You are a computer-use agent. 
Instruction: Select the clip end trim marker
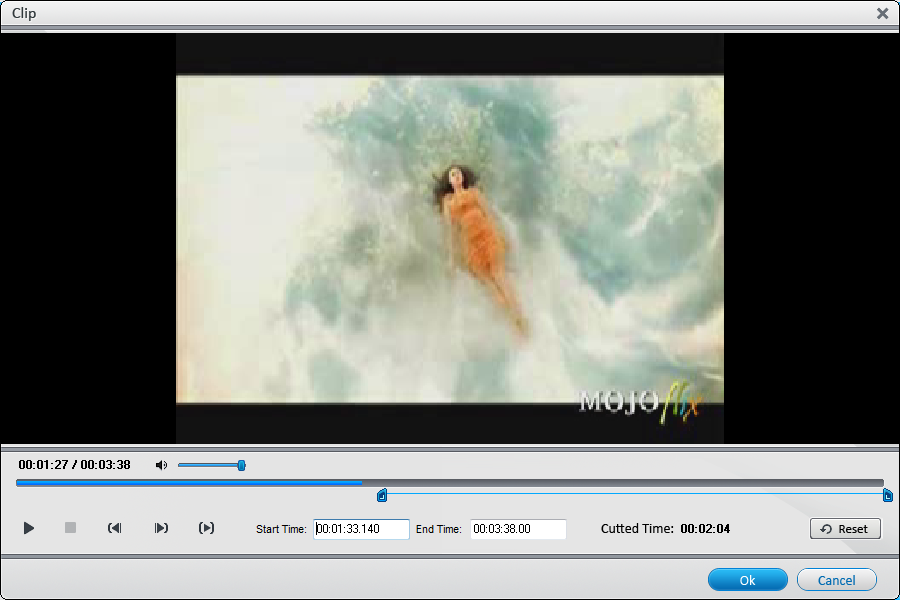click(887, 496)
